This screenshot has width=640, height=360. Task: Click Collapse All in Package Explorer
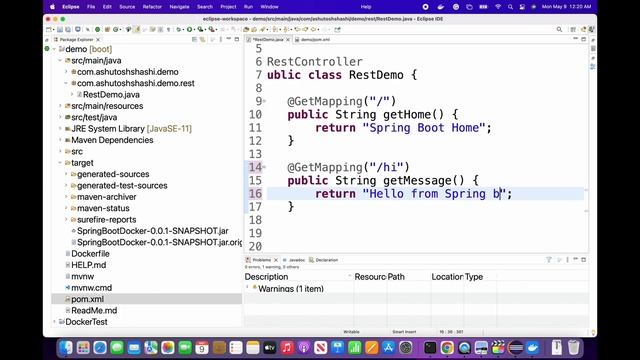tap(195, 39)
